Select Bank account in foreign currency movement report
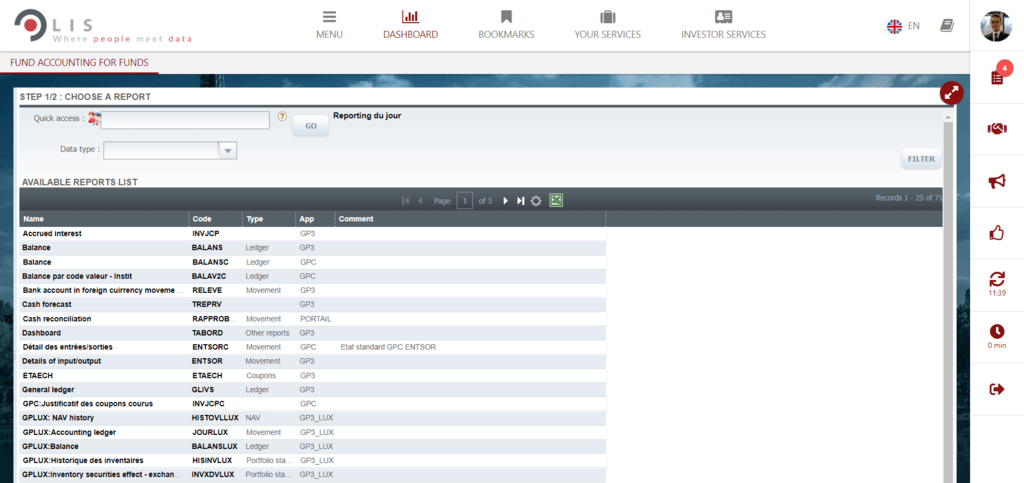 pyautogui.click(x=313, y=290)
